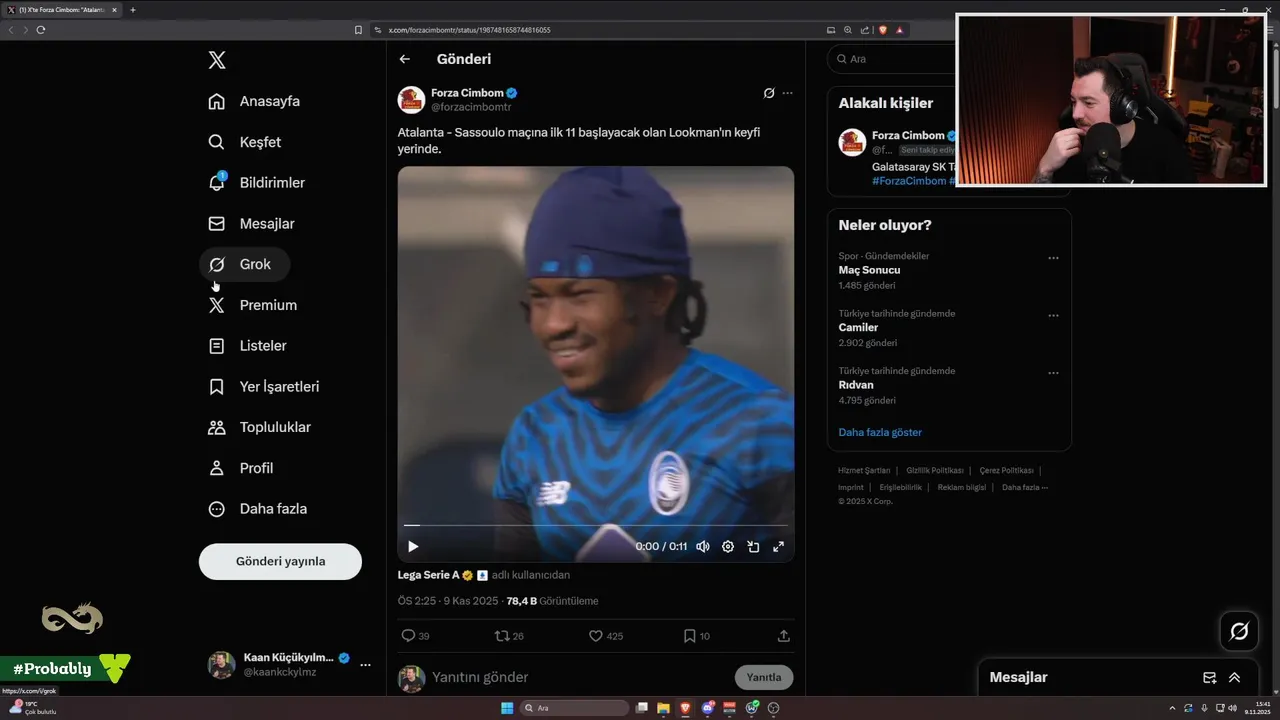The image size is (1280, 720).
Task: Expand footer Daha fazla options
Action: (x=1025, y=487)
